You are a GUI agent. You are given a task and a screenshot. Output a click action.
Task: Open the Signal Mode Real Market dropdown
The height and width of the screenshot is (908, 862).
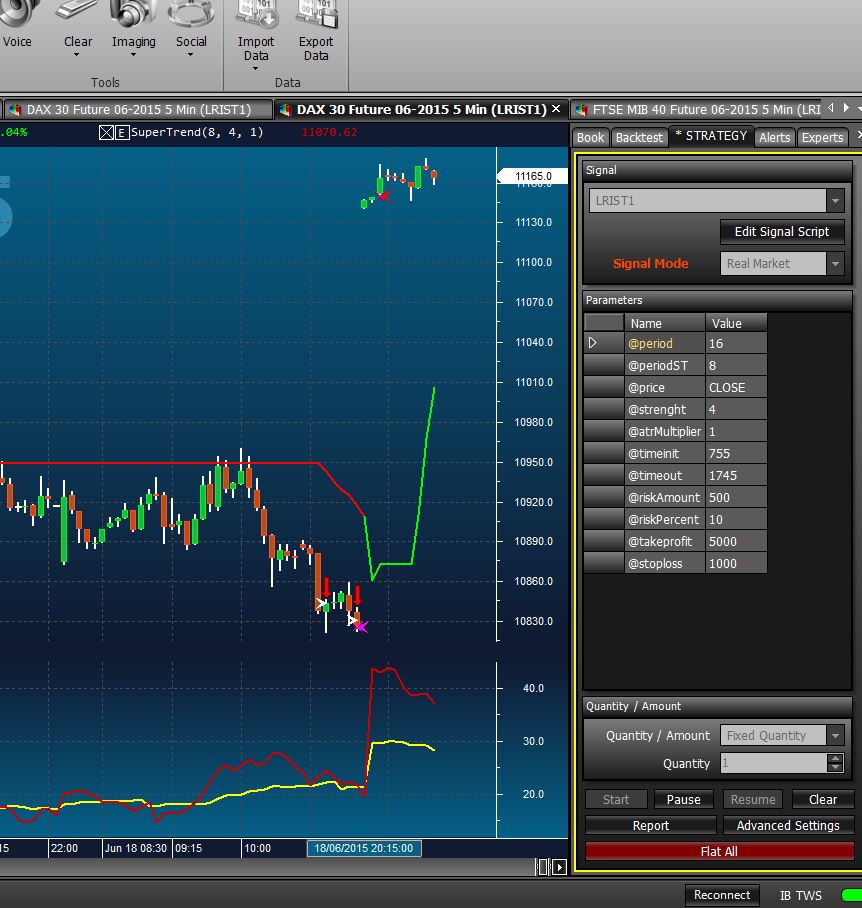[835, 263]
